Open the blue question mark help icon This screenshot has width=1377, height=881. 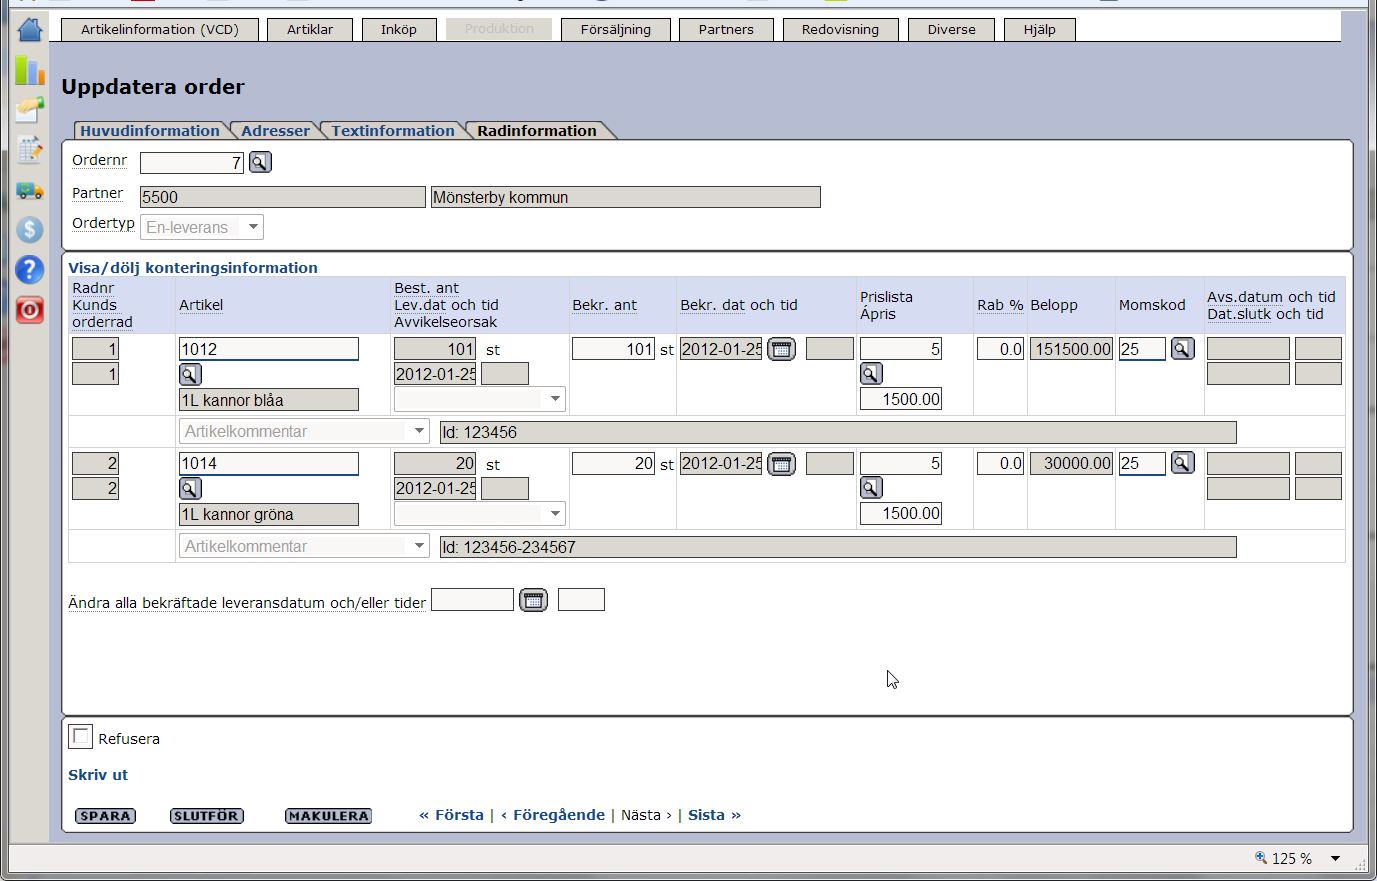(30, 270)
